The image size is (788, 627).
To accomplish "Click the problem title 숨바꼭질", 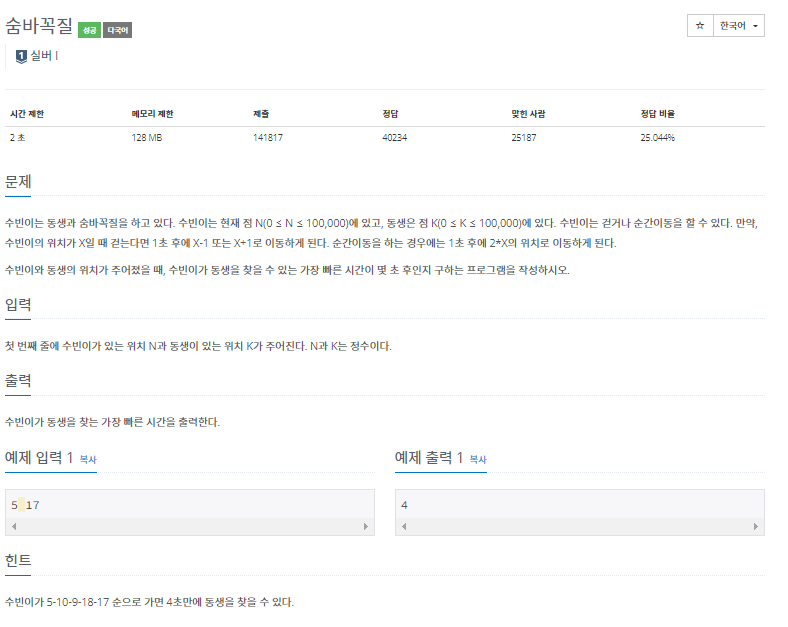I will (x=39, y=26).
